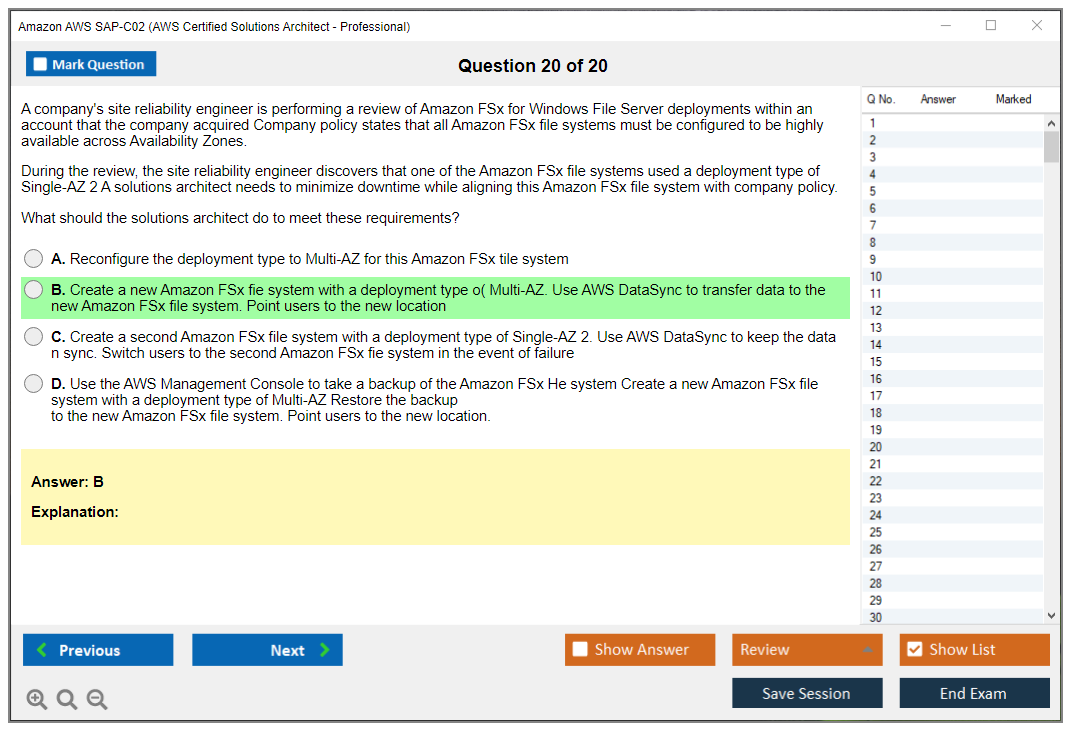The width and height of the screenshot is (1075, 735).
Task: Choose radio button for answer B
Action: (34, 290)
